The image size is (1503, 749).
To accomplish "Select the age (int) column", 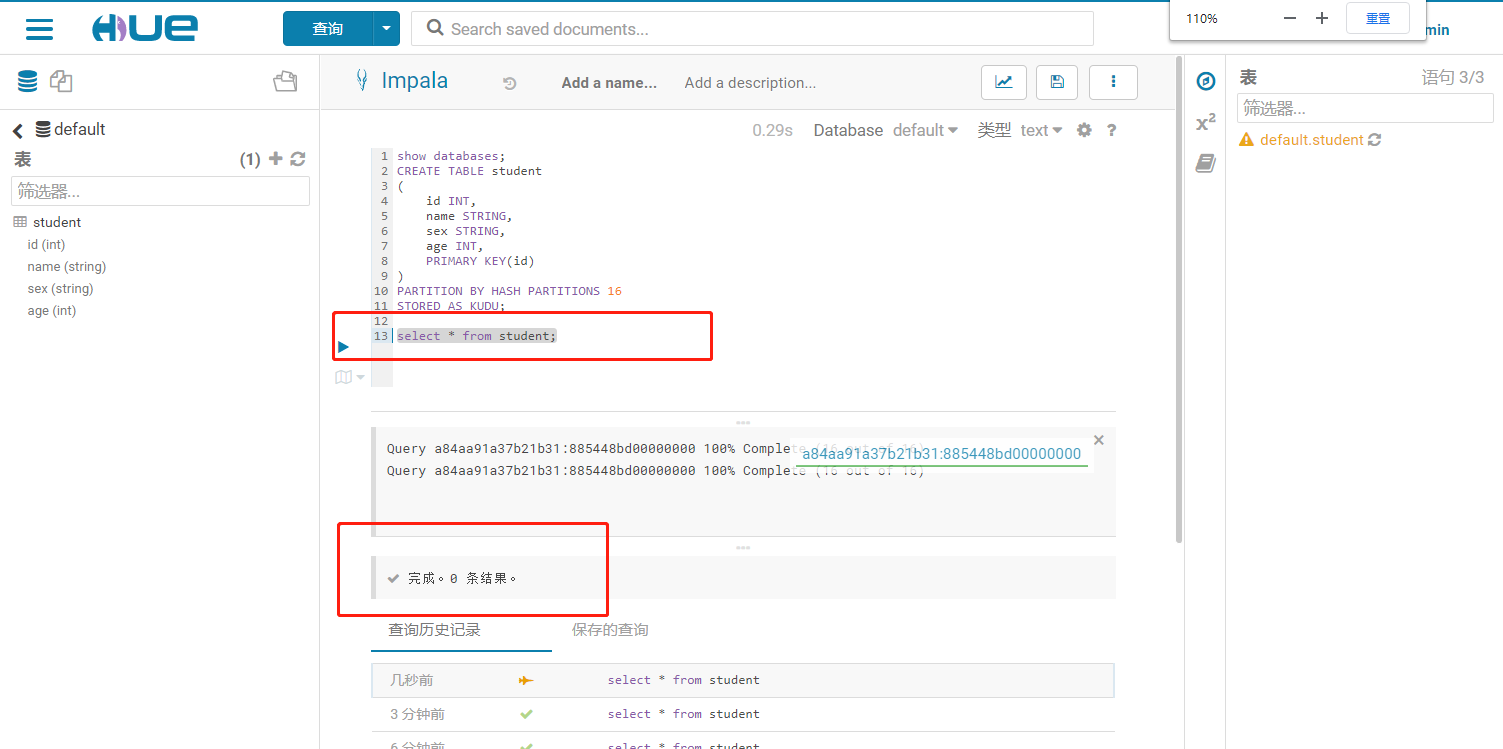I will (x=52, y=311).
